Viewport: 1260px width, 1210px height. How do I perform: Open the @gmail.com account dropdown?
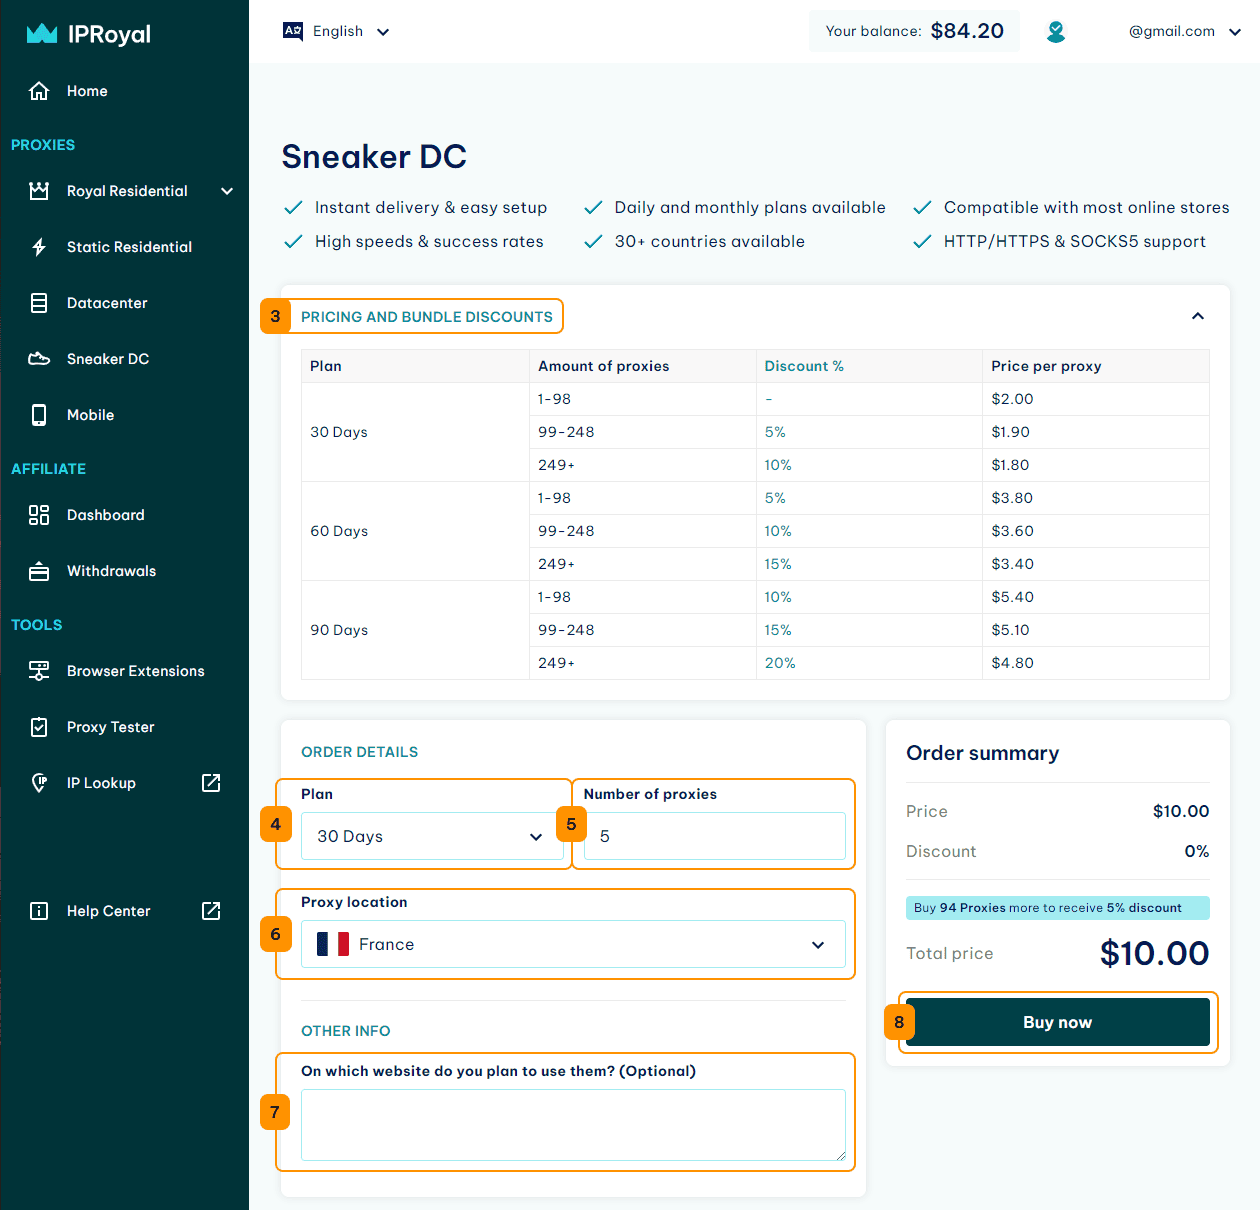[1185, 32]
